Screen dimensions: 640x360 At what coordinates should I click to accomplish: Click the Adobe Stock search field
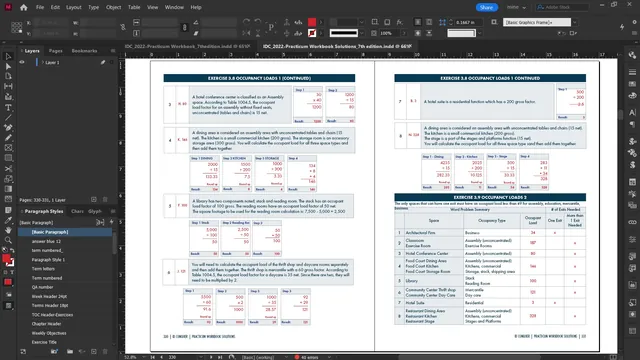pos(562,7)
